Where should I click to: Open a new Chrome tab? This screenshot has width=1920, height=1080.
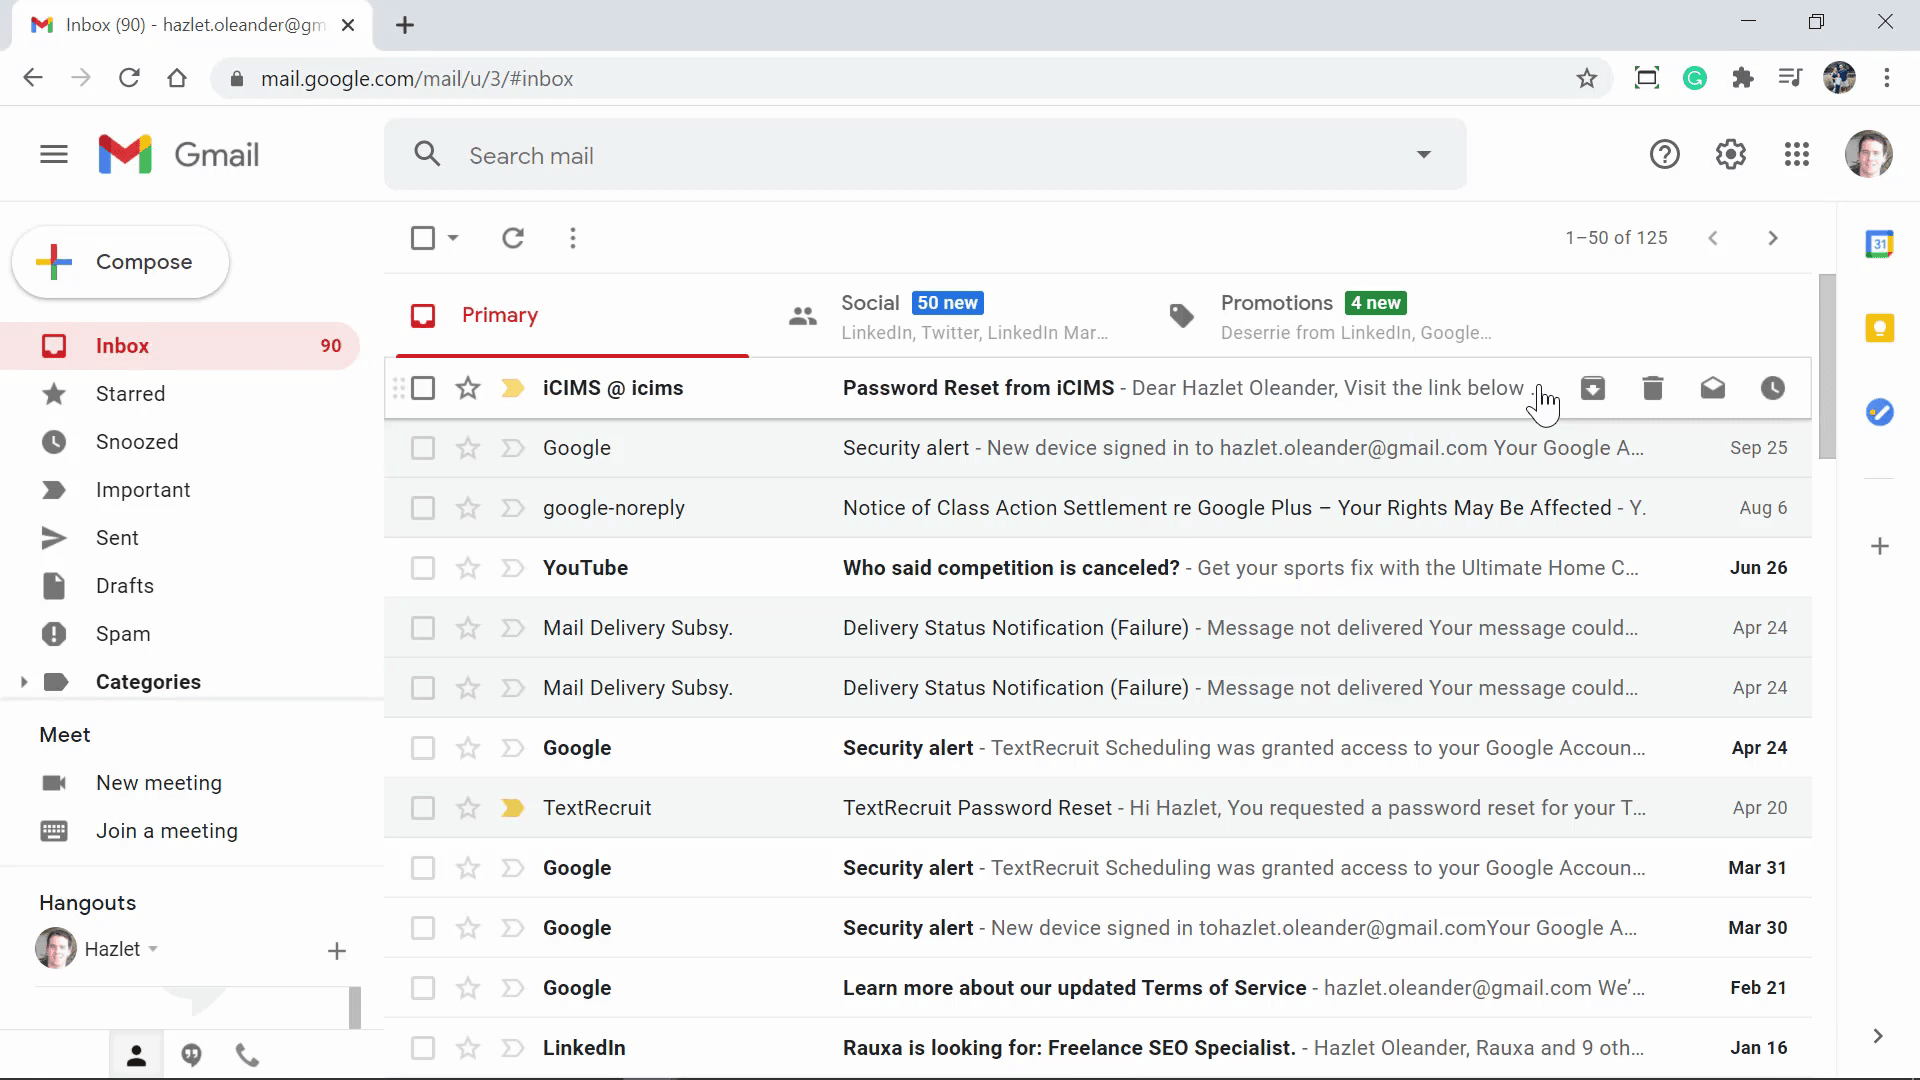(x=405, y=25)
